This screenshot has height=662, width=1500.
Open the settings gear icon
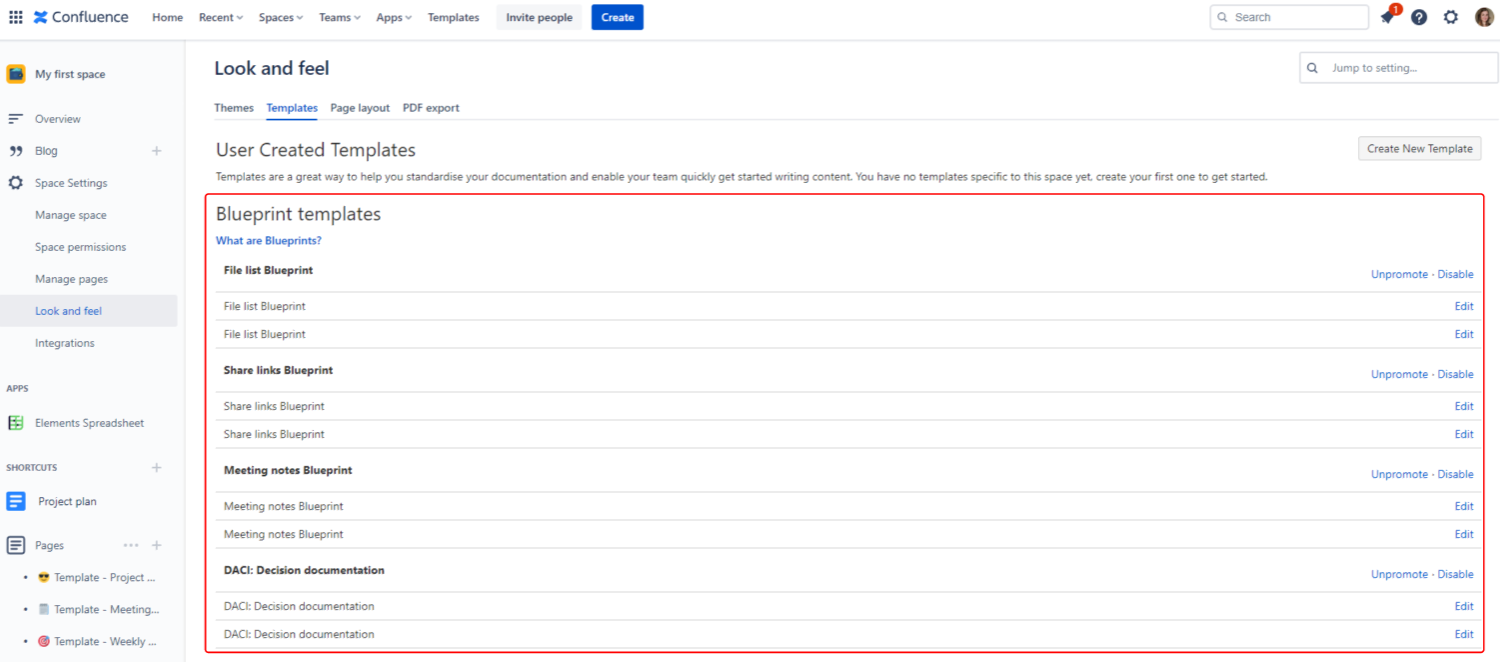click(1451, 17)
